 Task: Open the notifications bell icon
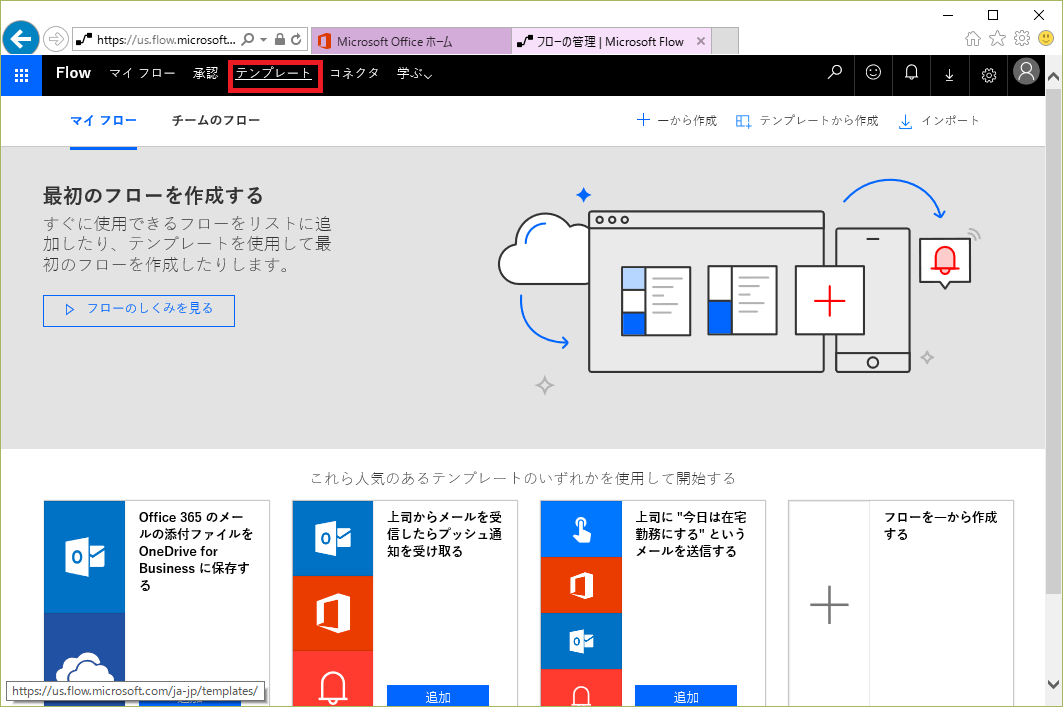(911, 73)
